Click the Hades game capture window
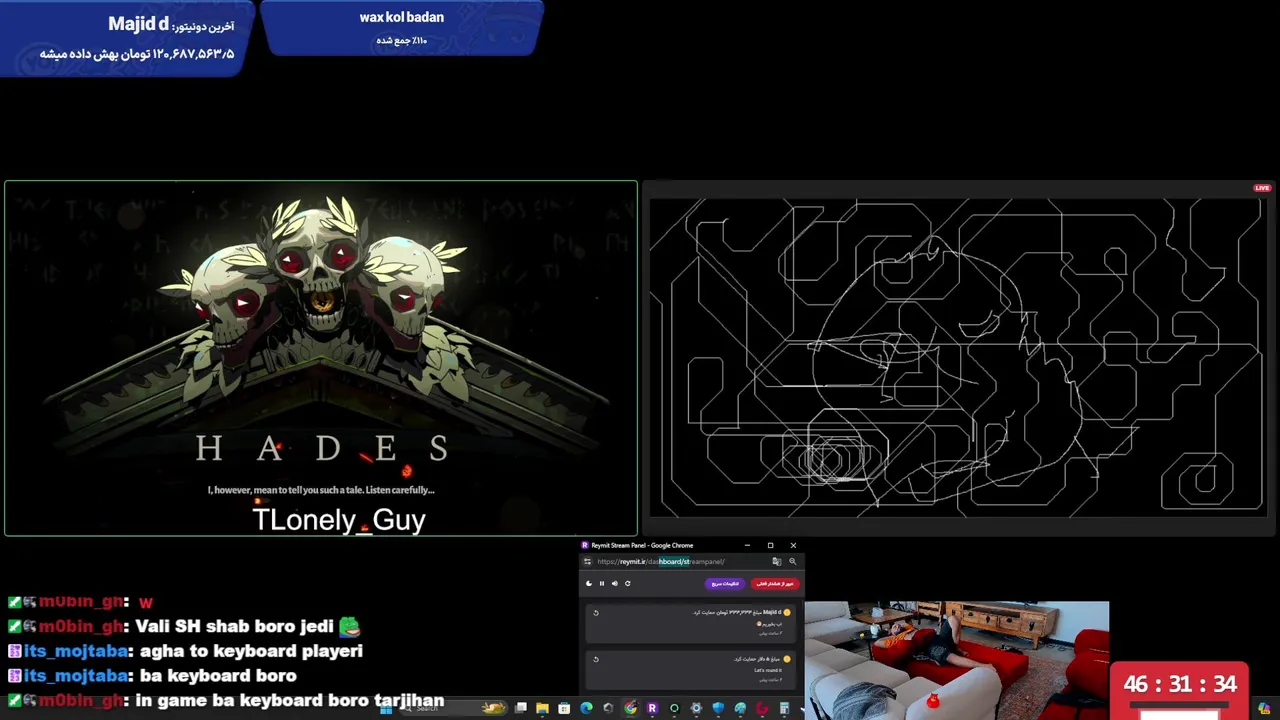Image resolution: width=1280 pixels, height=720 pixels. pyautogui.click(x=321, y=358)
